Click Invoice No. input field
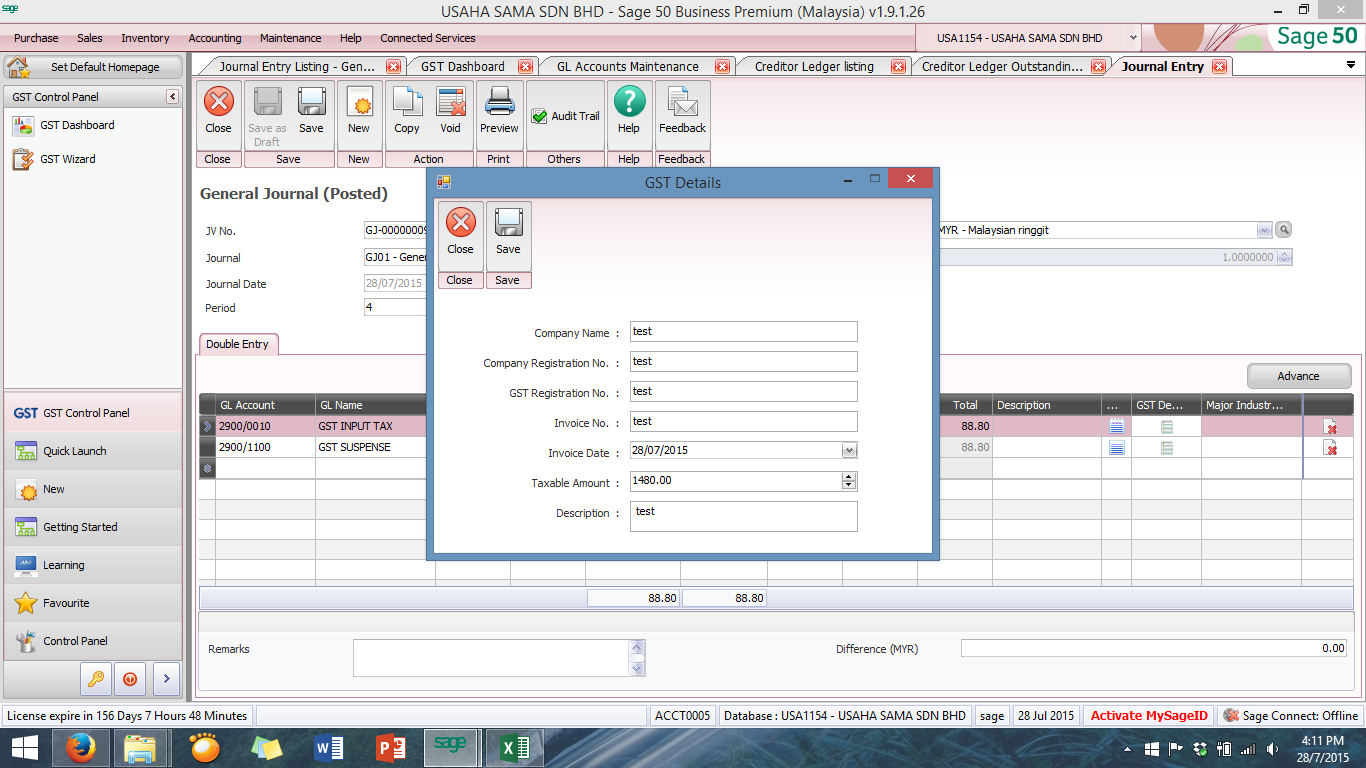 click(744, 422)
